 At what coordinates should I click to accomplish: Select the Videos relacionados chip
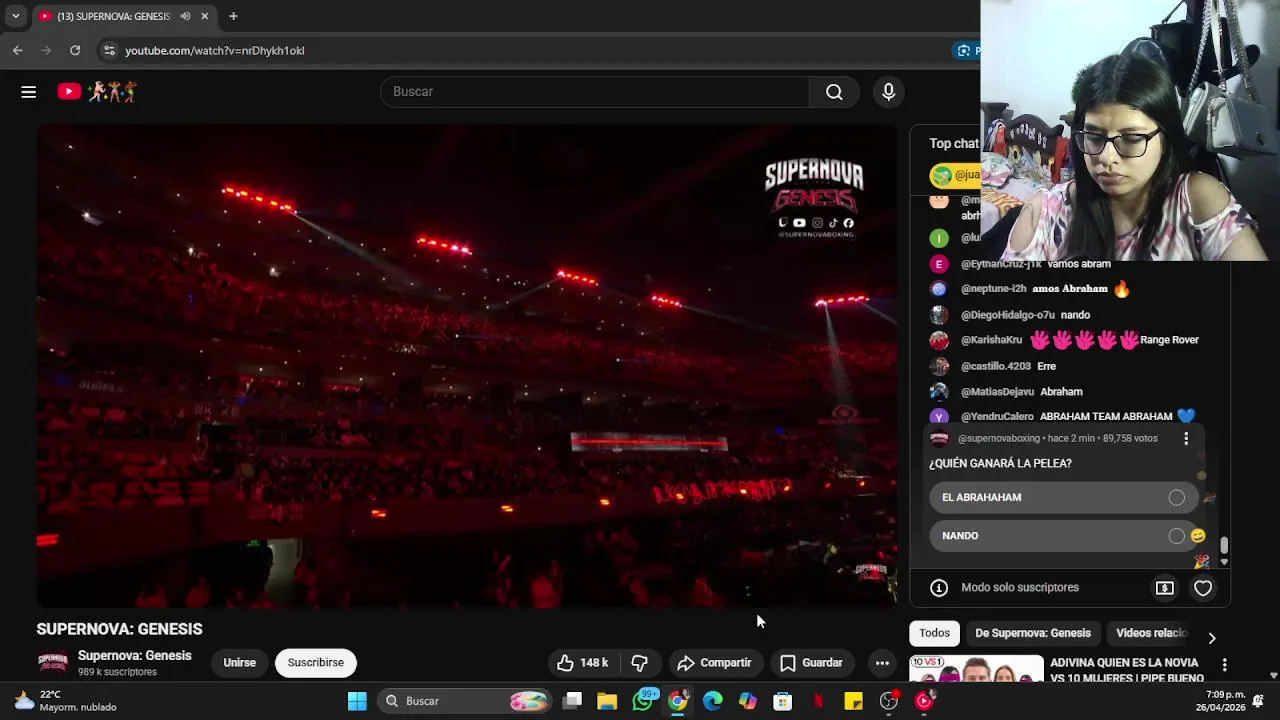coord(1151,633)
